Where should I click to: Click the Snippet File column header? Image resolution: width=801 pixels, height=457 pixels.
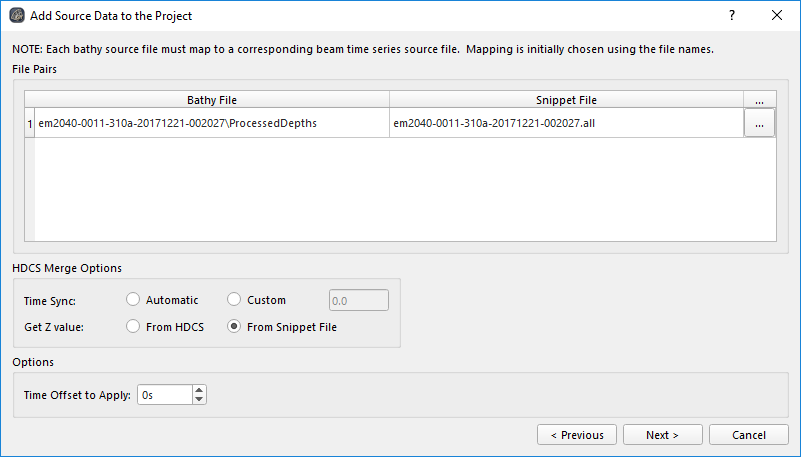coord(566,100)
